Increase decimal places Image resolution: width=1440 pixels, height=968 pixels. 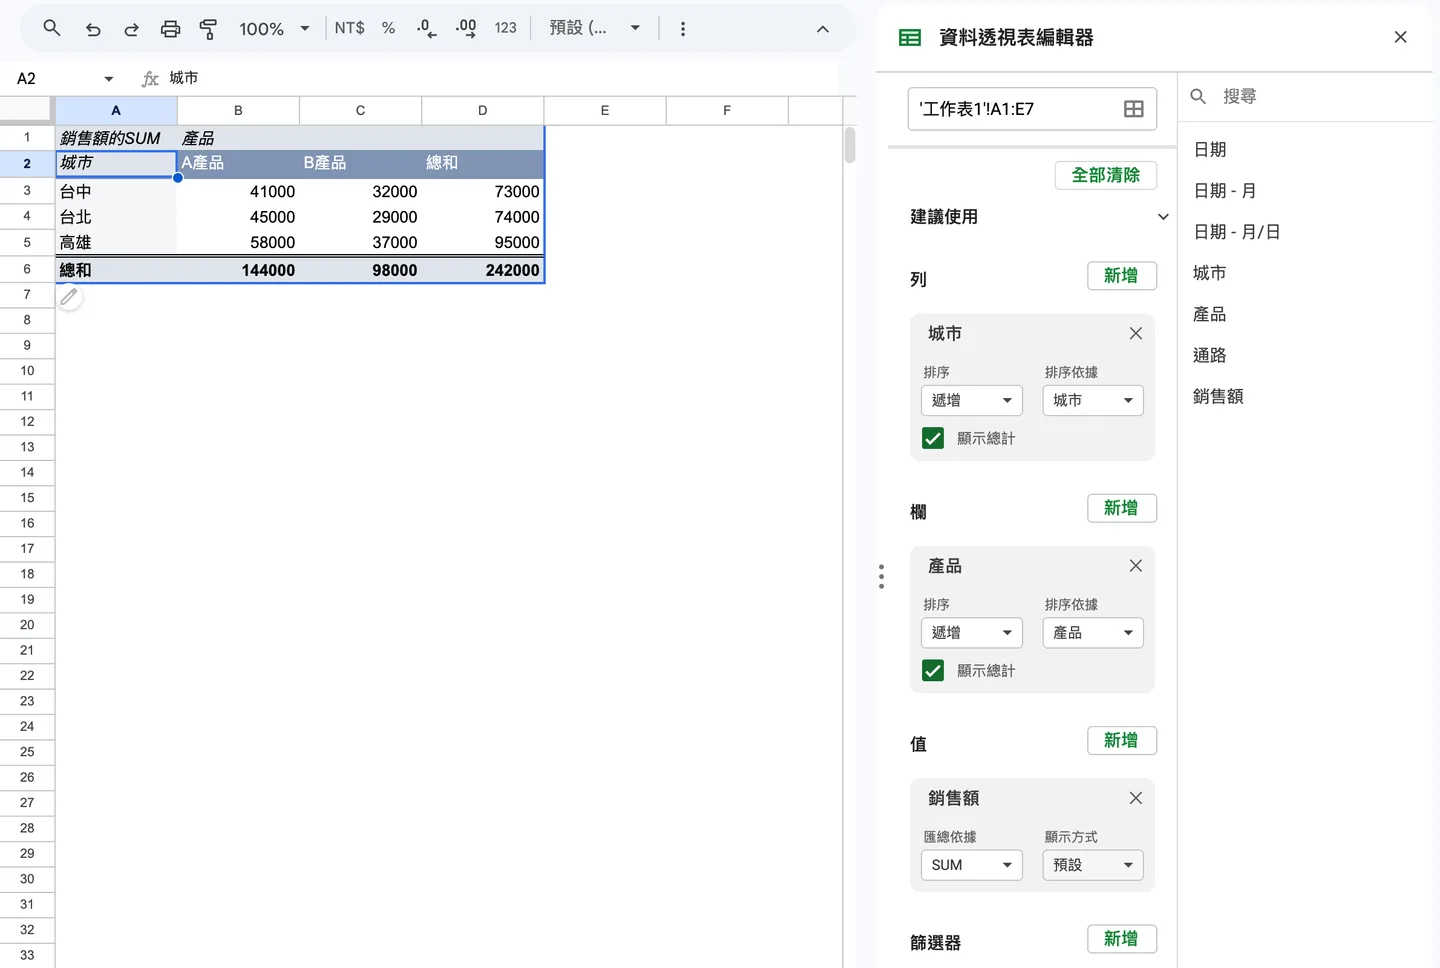pos(466,28)
